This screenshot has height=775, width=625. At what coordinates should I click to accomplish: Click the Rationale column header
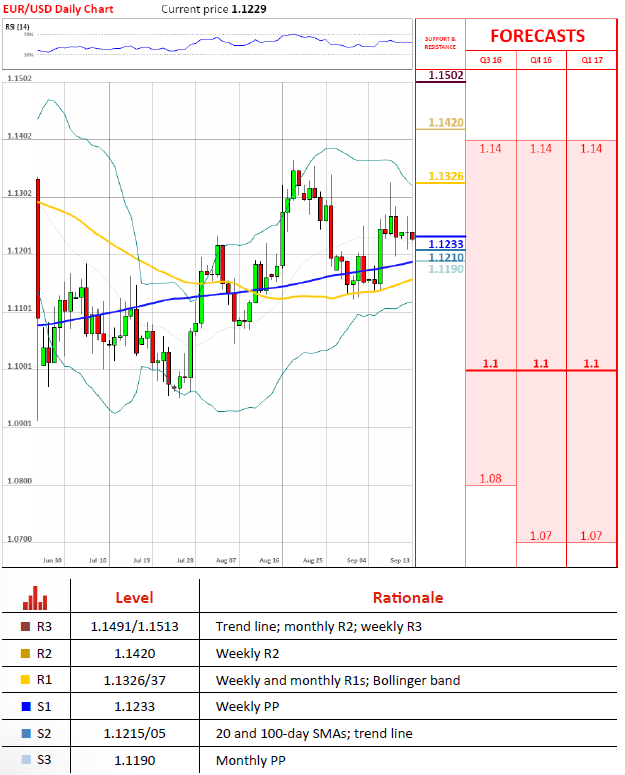408,598
